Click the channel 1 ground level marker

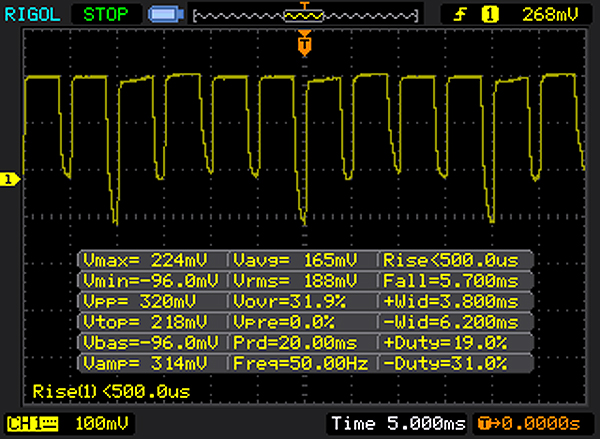pos(8,180)
